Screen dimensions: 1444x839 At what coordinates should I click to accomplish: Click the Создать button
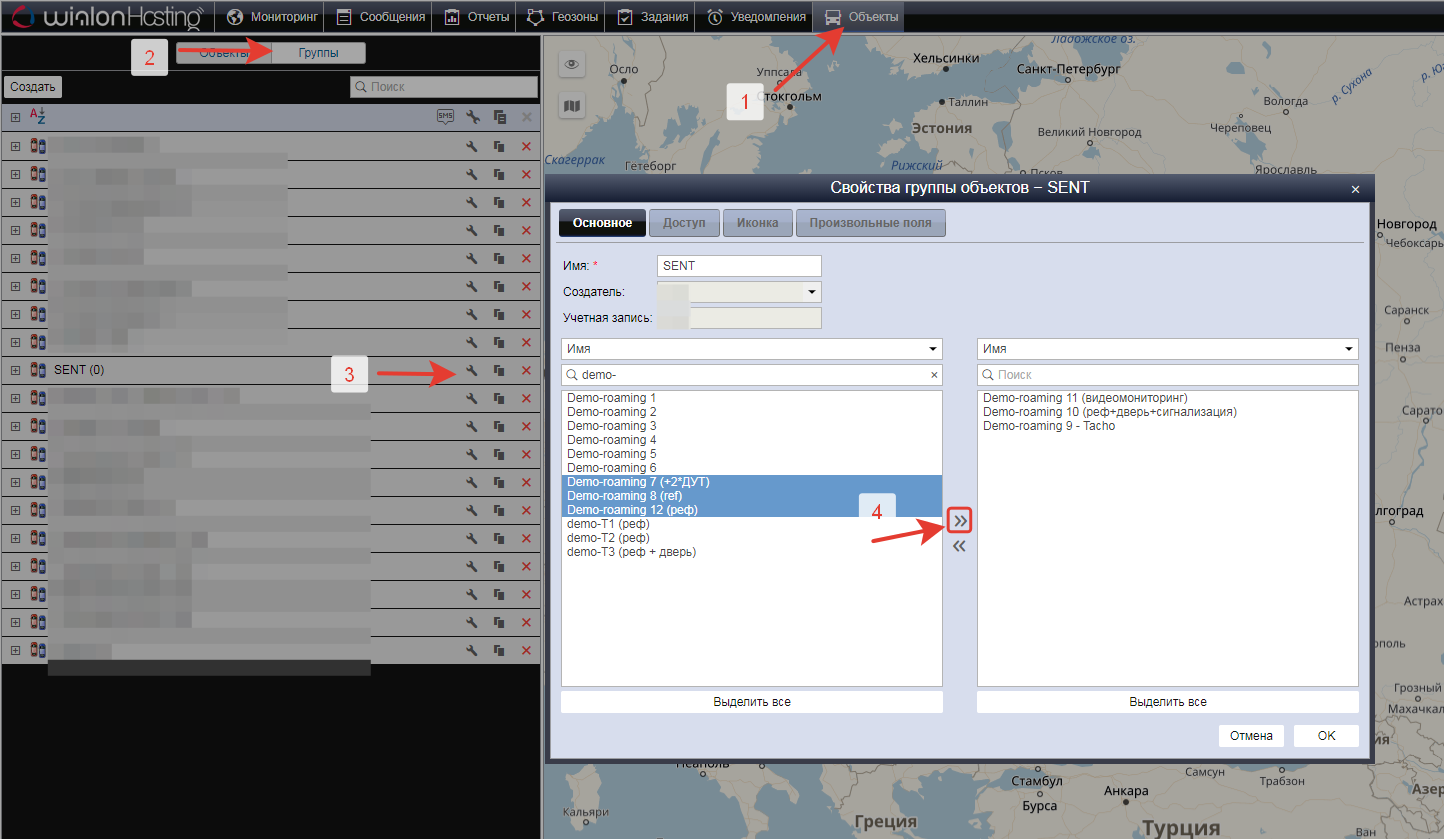click(32, 87)
